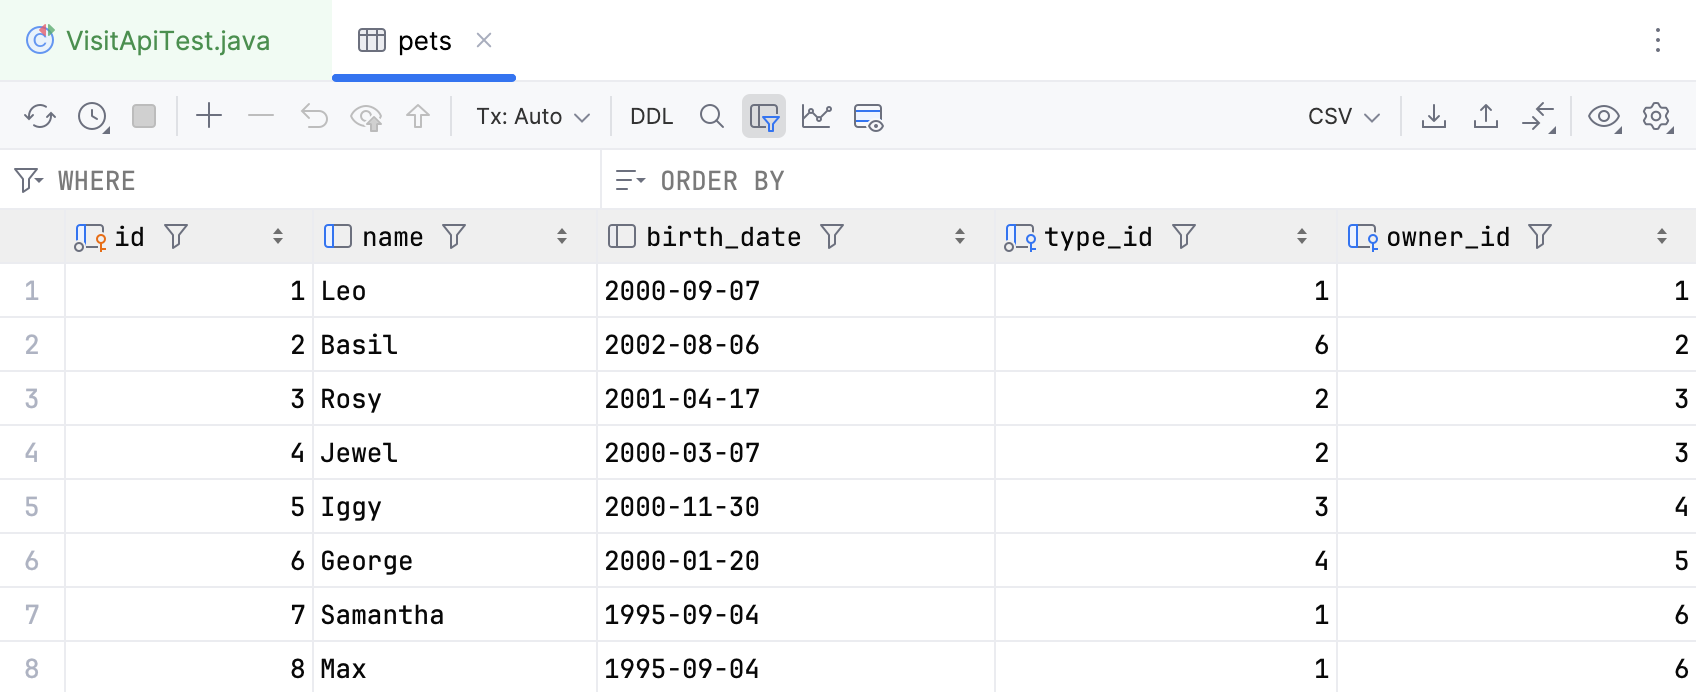1696x692 pixels.
Task: Switch to the VisitApiTest.java tab
Action: point(166,40)
